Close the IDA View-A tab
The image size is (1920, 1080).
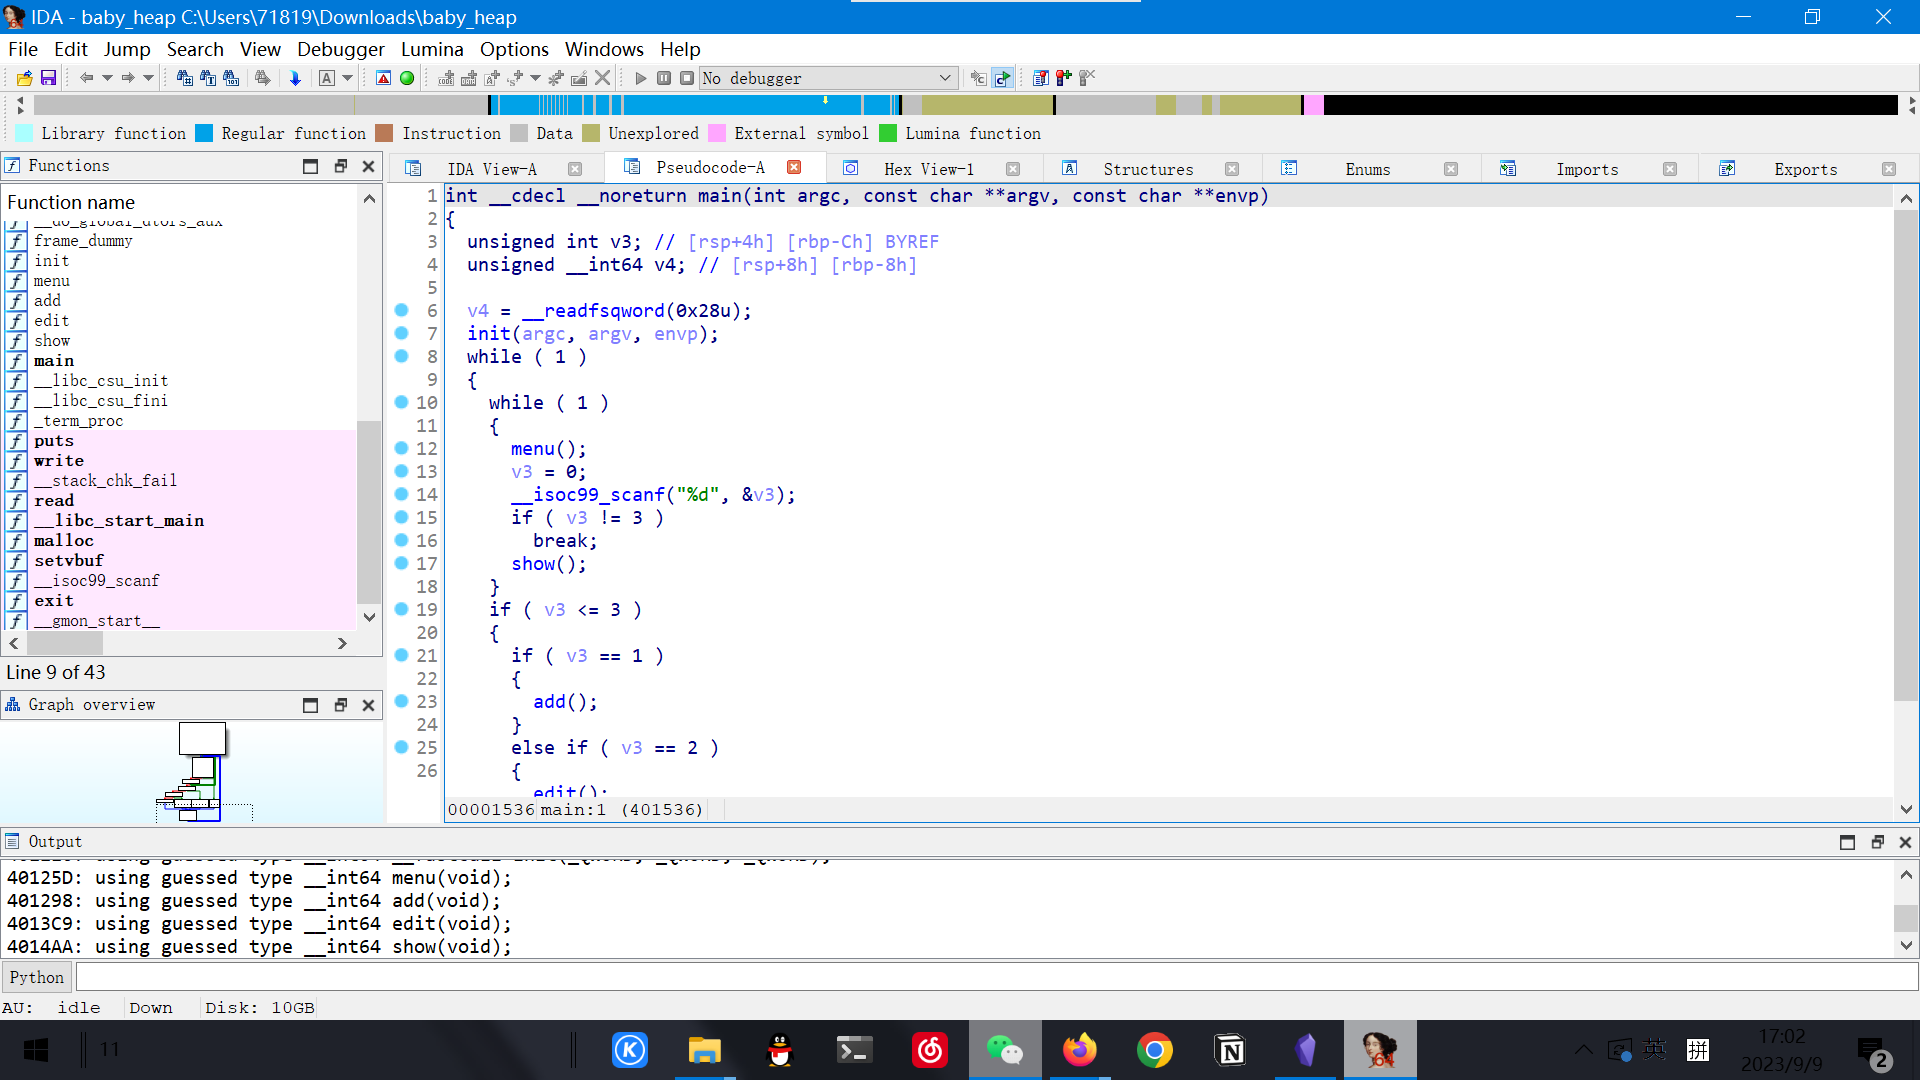click(575, 169)
